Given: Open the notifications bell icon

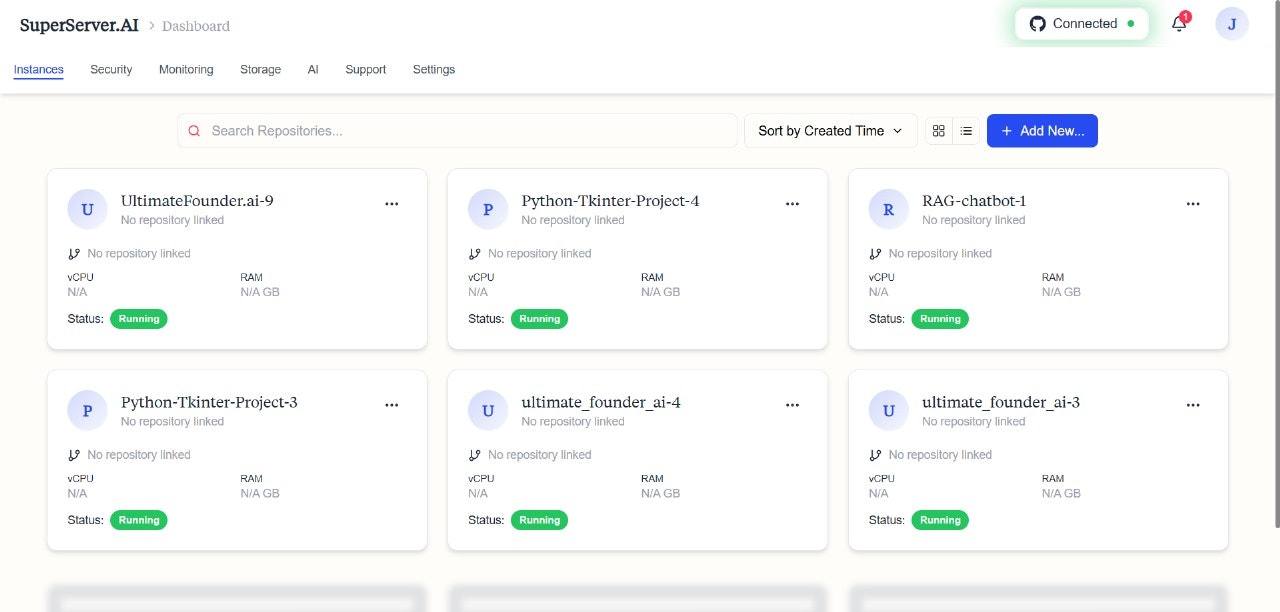Looking at the screenshot, I should [1179, 24].
